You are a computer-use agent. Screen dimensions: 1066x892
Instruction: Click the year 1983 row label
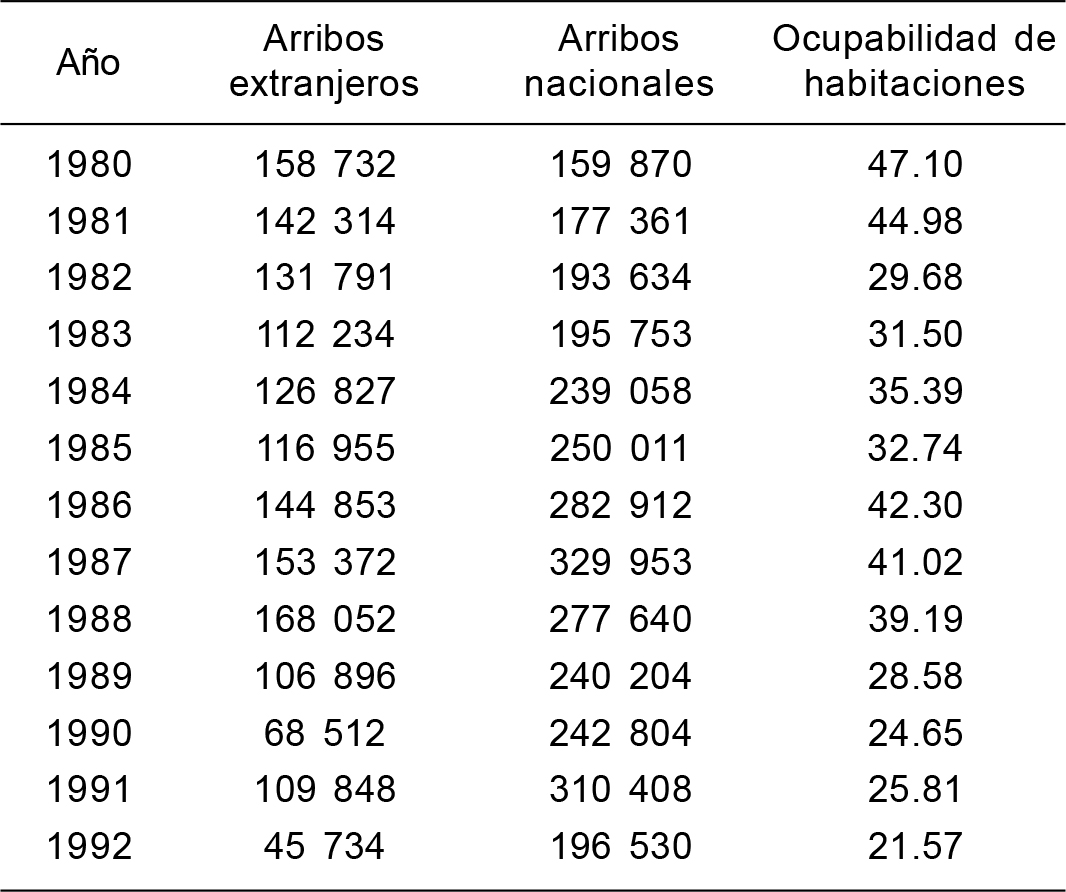(x=89, y=335)
